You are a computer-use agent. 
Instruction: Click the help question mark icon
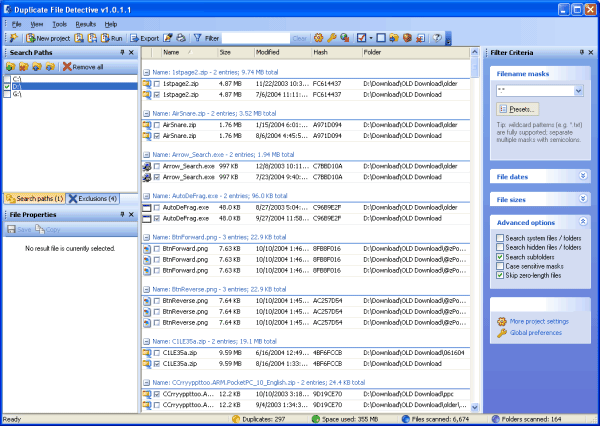tap(437, 37)
